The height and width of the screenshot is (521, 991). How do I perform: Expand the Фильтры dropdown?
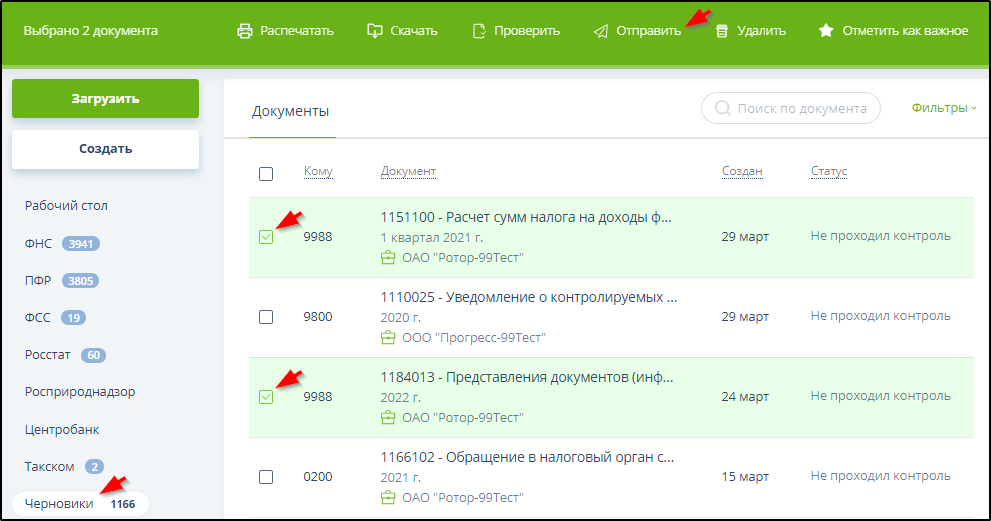pos(943,108)
